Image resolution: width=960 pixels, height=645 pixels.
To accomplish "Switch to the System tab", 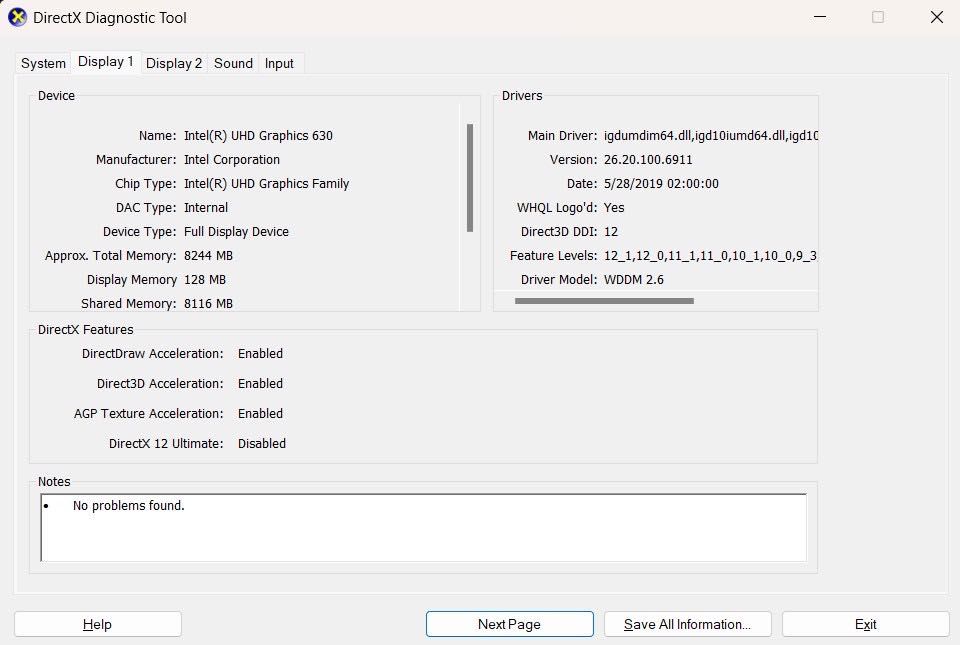I will [43, 63].
